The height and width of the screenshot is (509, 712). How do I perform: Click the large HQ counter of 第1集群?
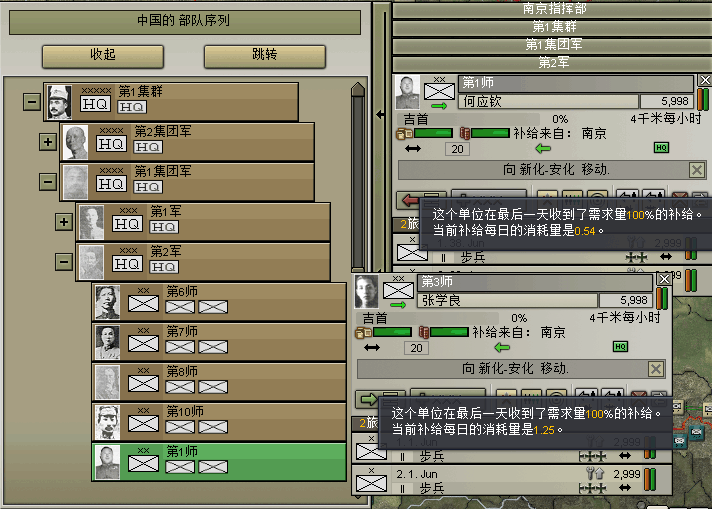(95, 104)
